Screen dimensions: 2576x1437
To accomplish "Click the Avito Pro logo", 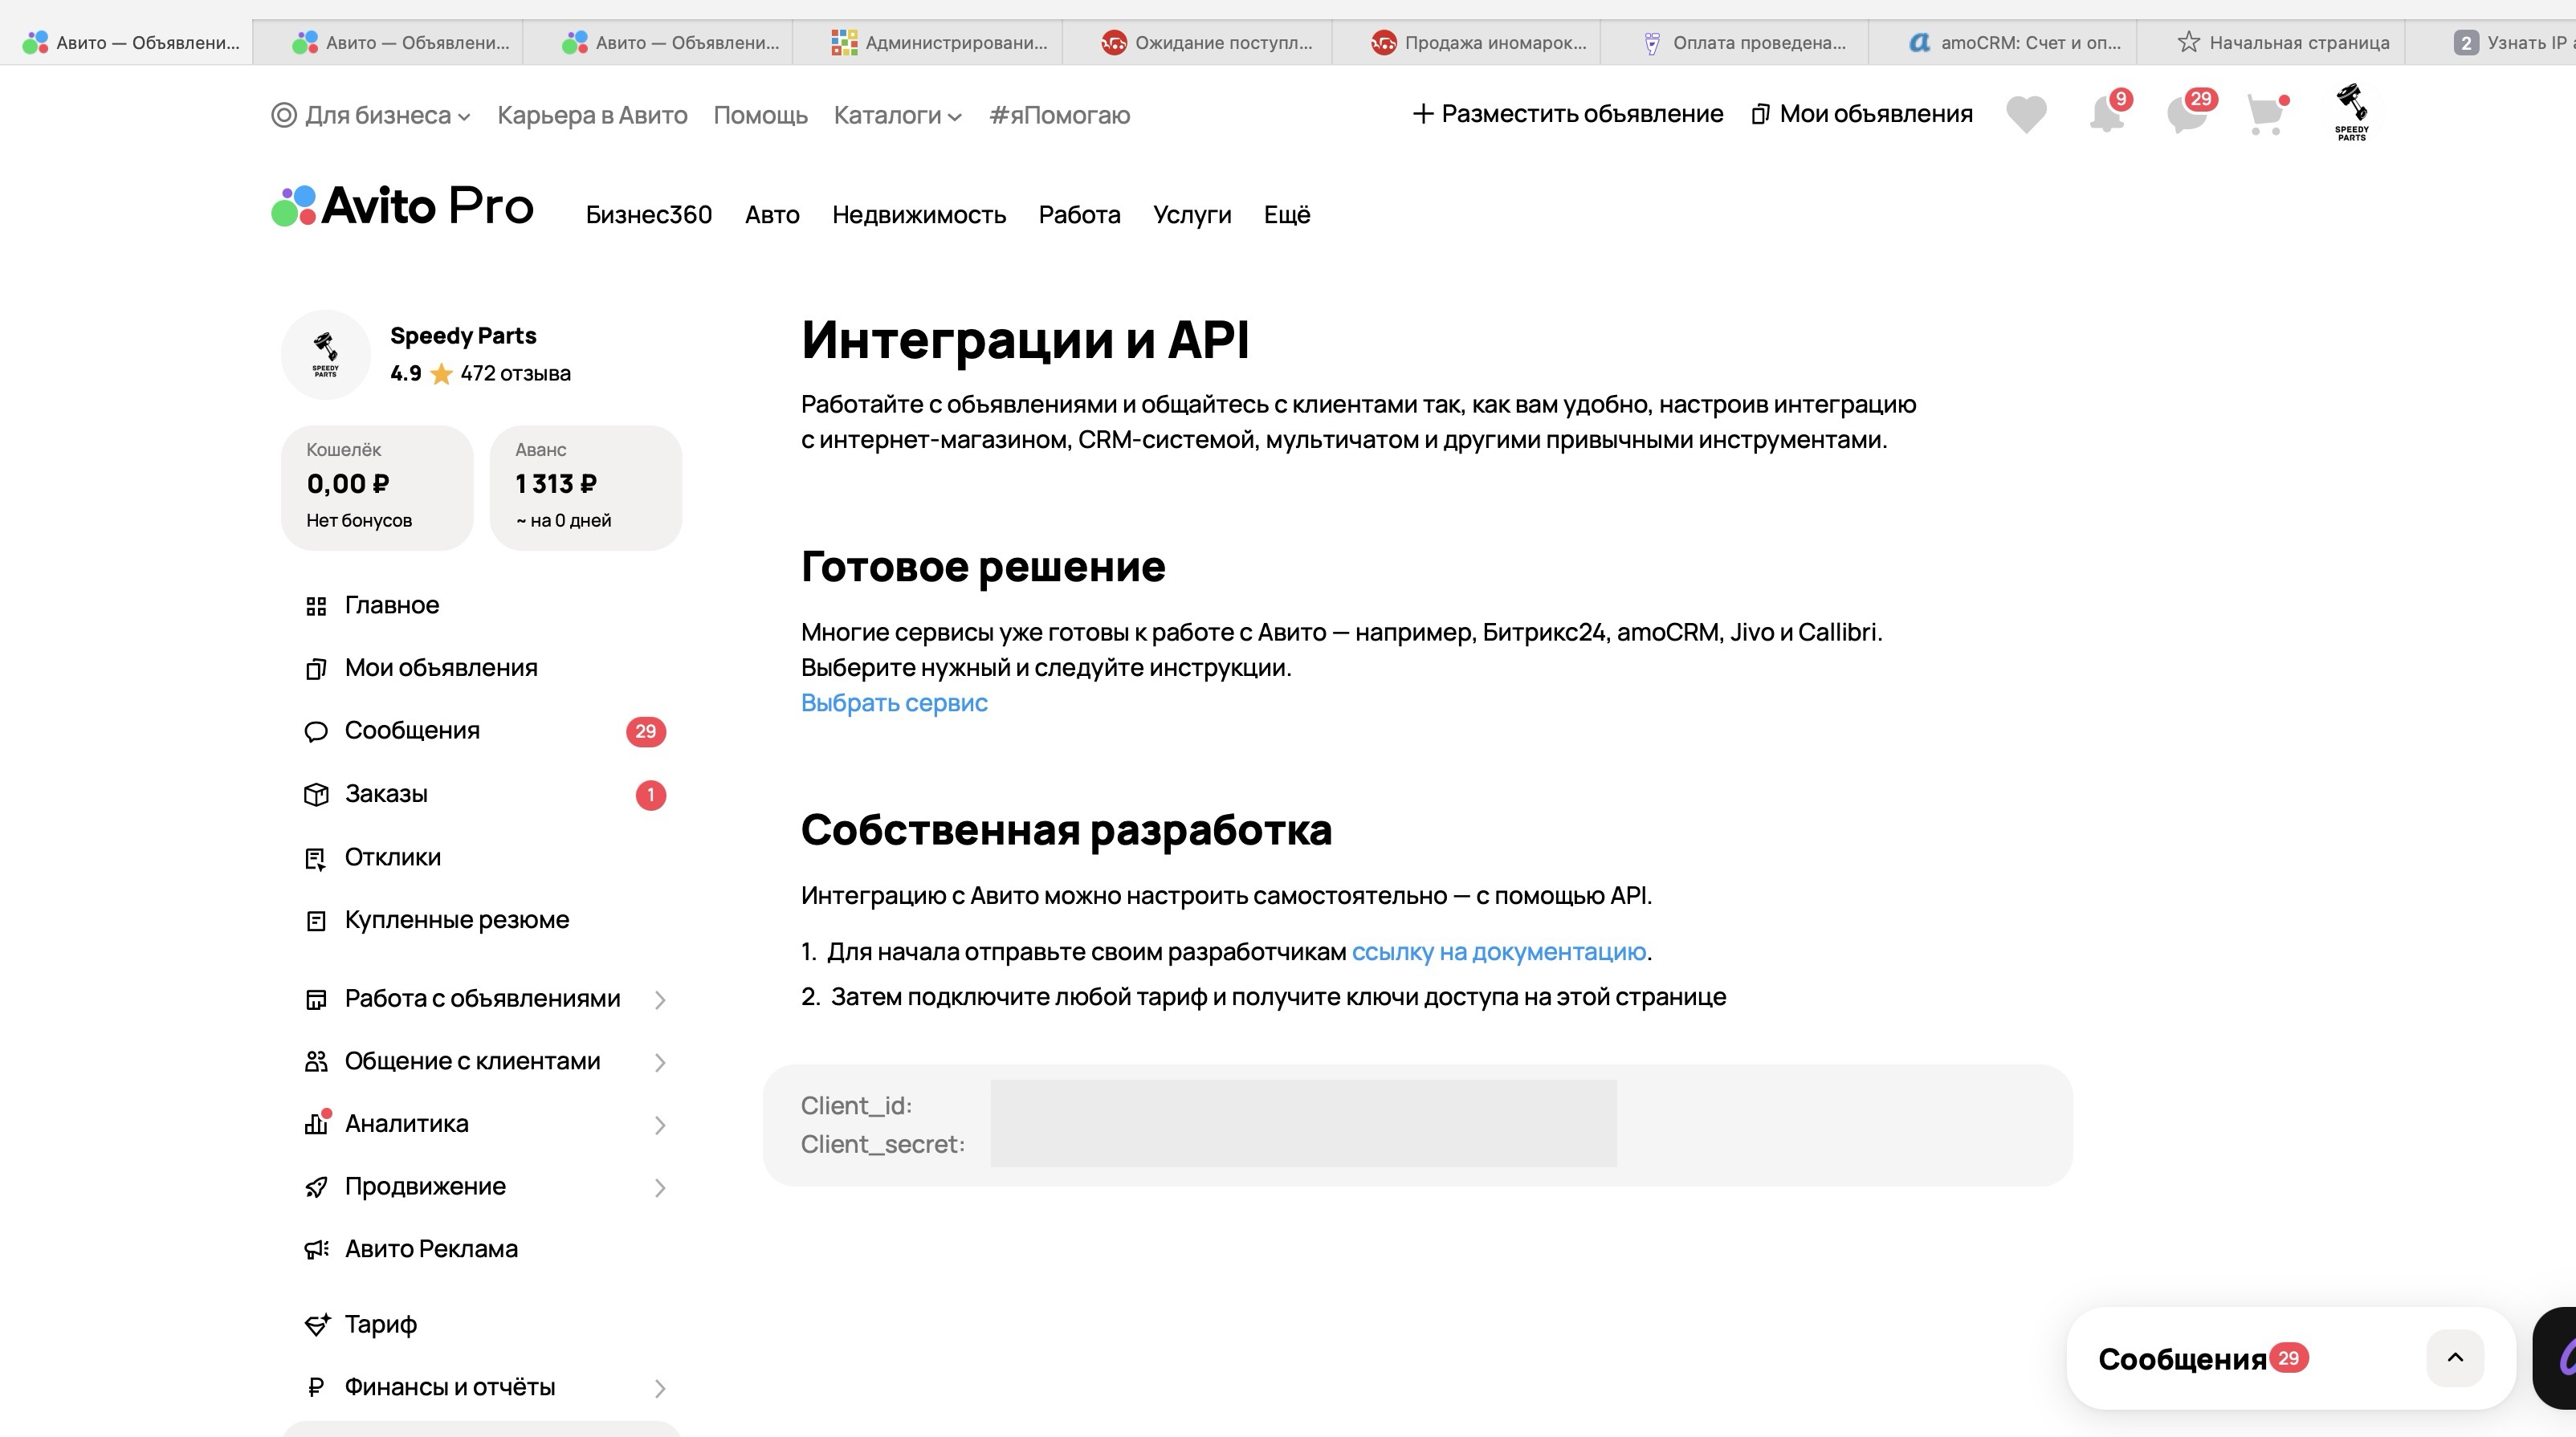I will [x=402, y=206].
